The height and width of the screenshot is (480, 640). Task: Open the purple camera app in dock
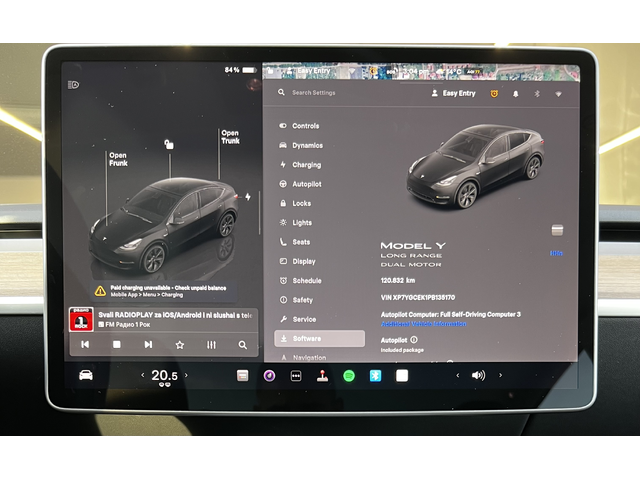point(269,376)
